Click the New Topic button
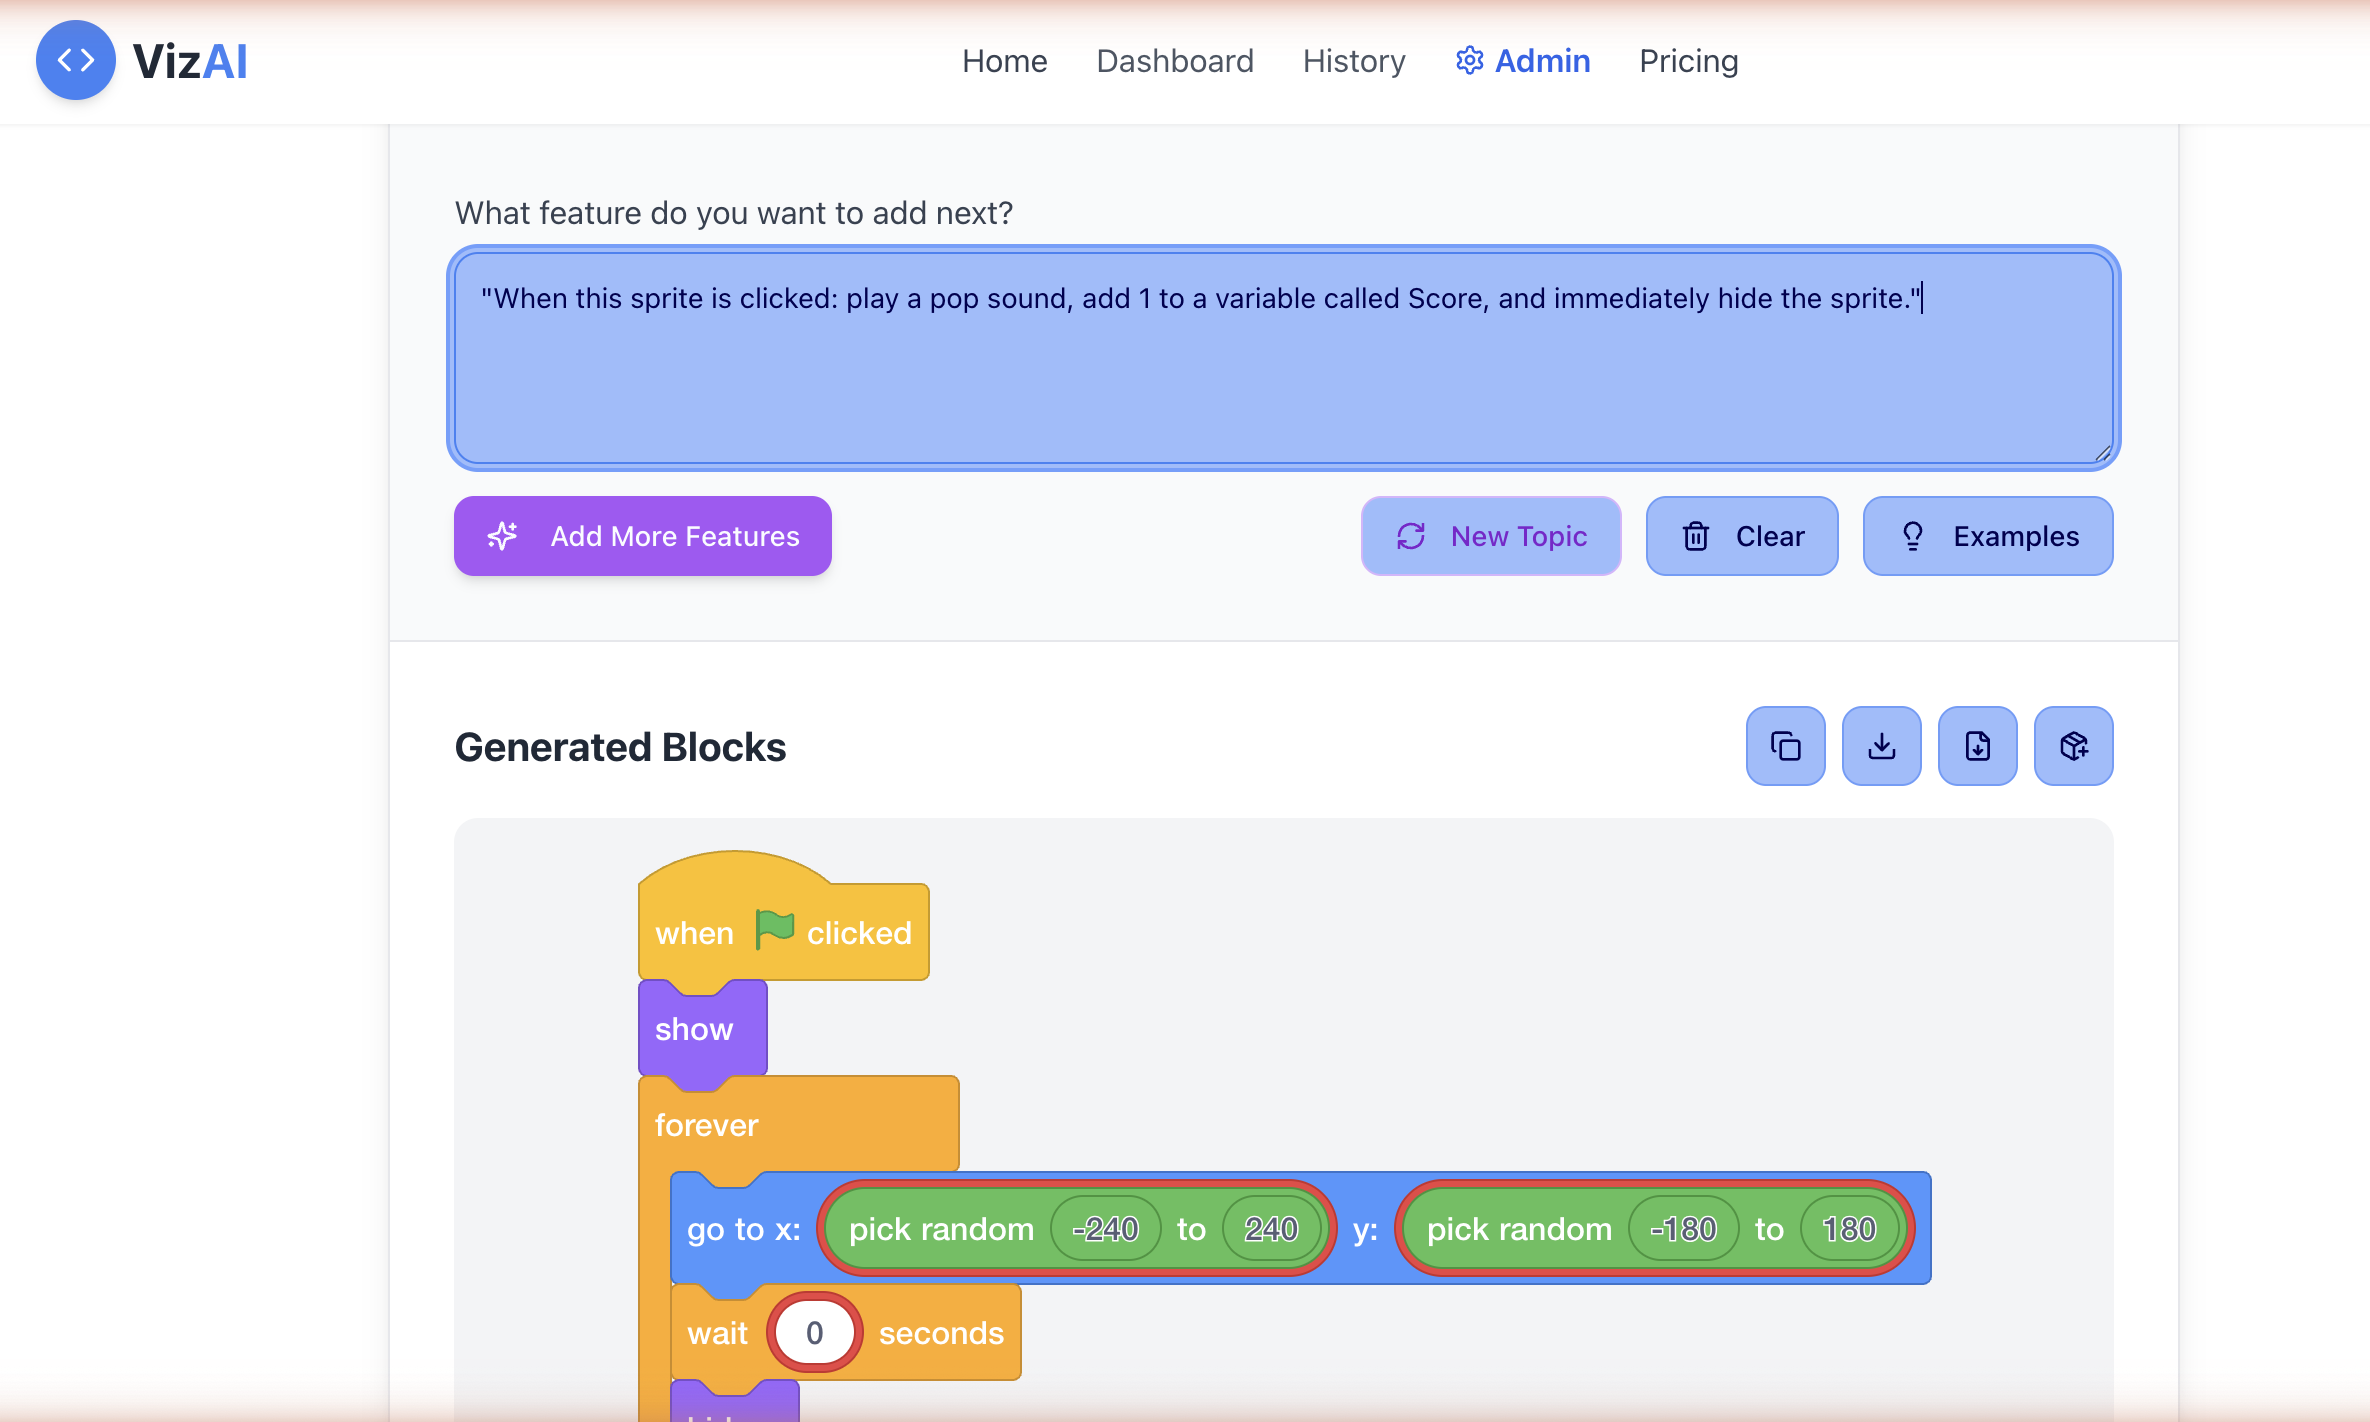The width and height of the screenshot is (2370, 1422). click(x=1491, y=536)
